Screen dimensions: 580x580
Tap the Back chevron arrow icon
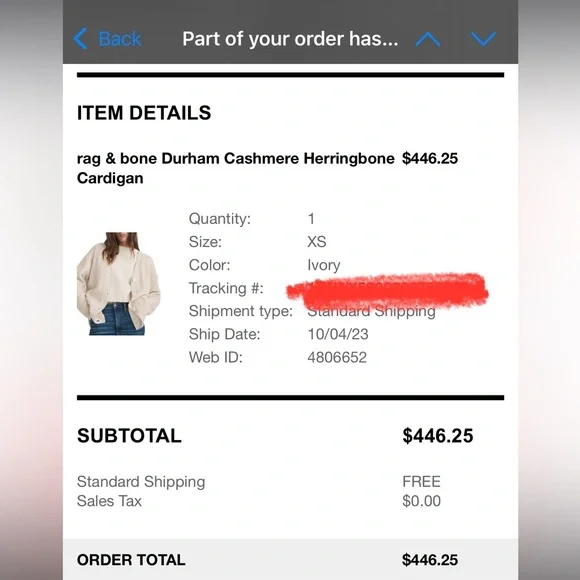[x=80, y=38]
